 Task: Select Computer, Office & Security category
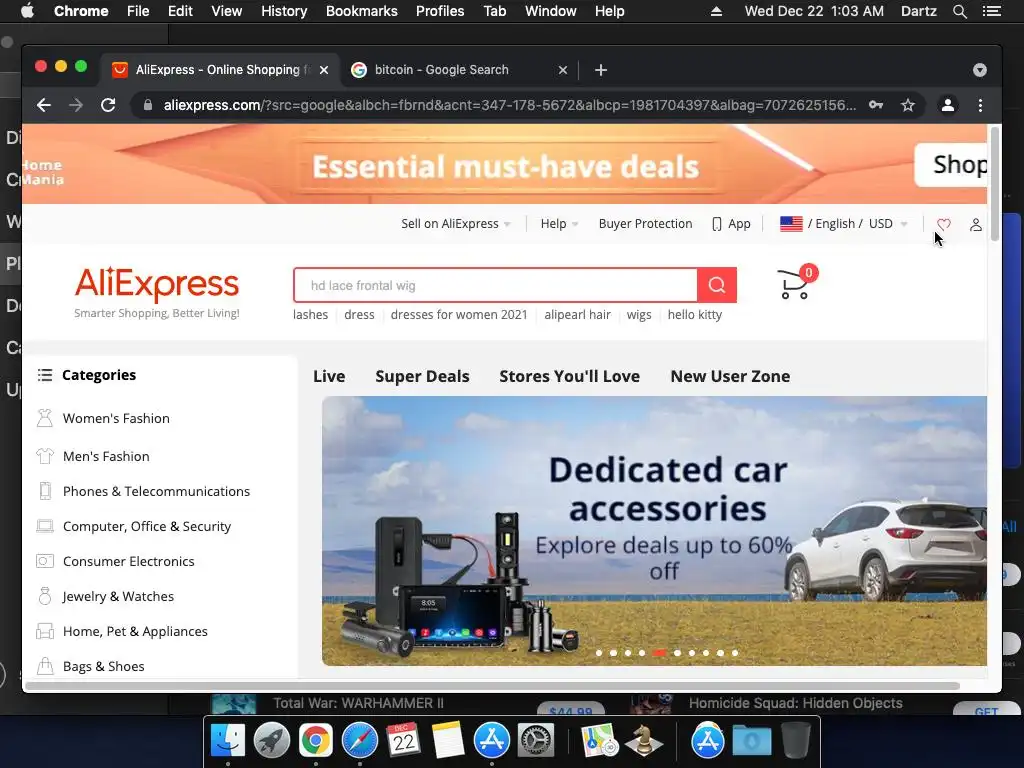(x=147, y=526)
